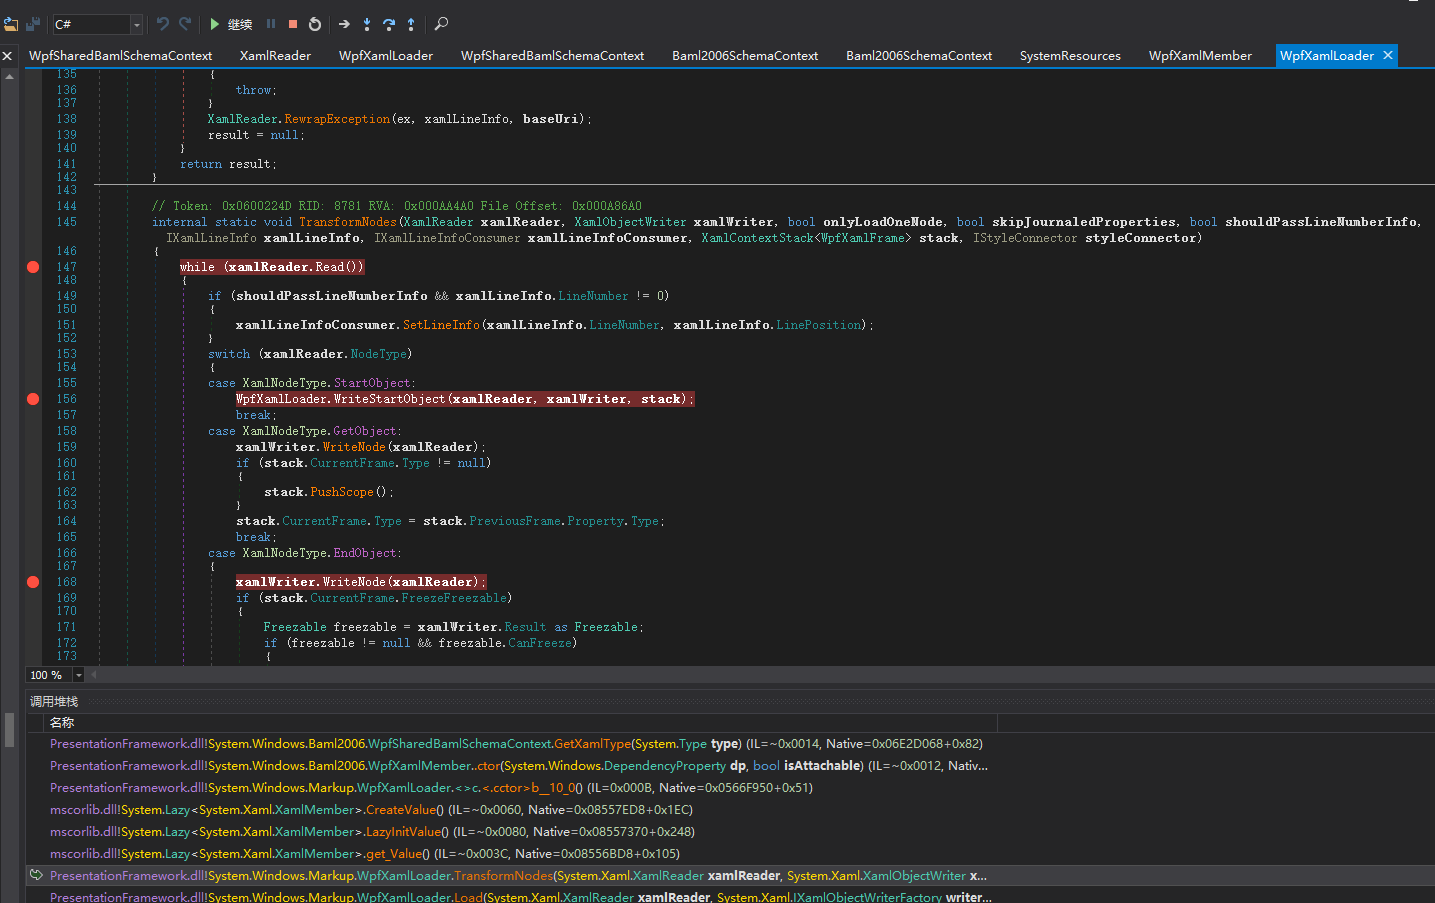Close the active WpfXamlLoader tab
Image resolution: width=1435 pixels, height=903 pixels.
(x=1388, y=56)
